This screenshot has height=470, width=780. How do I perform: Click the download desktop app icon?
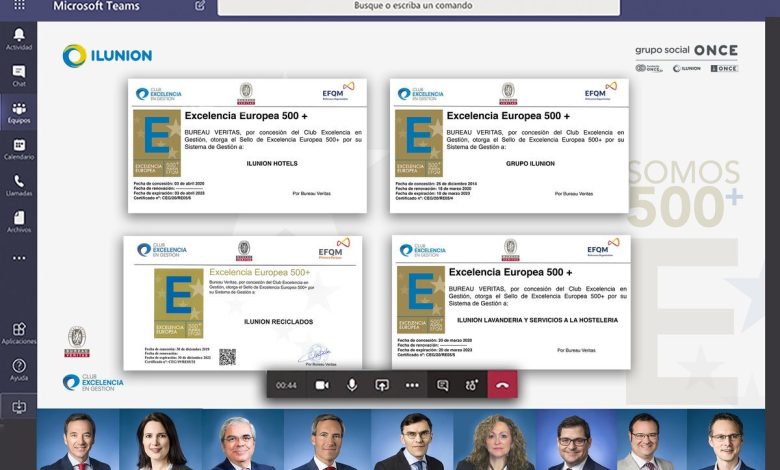pyautogui.click(x=19, y=407)
